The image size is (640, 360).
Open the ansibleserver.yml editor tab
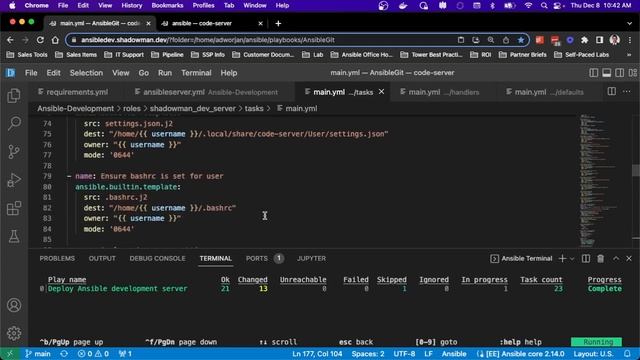(x=210, y=92)
